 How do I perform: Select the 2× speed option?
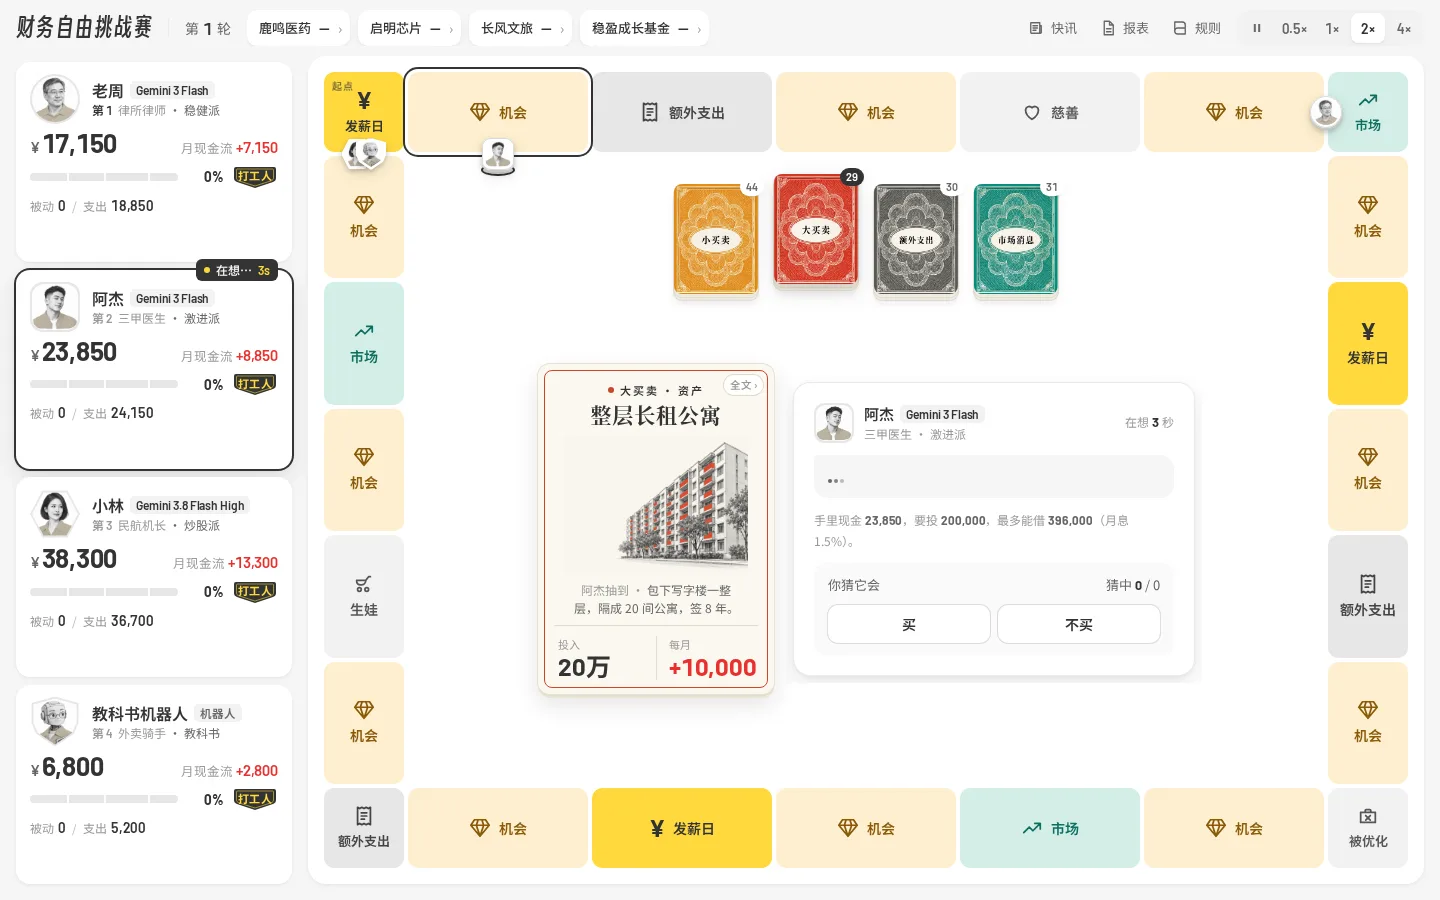point(1367,28)
